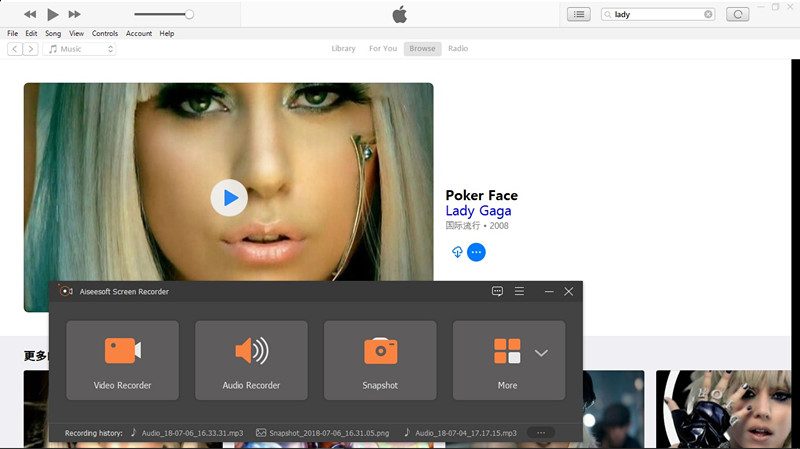Click the Apple logo in iTunes header
This screenshot has width=800, height=449.
coord(399,14)
